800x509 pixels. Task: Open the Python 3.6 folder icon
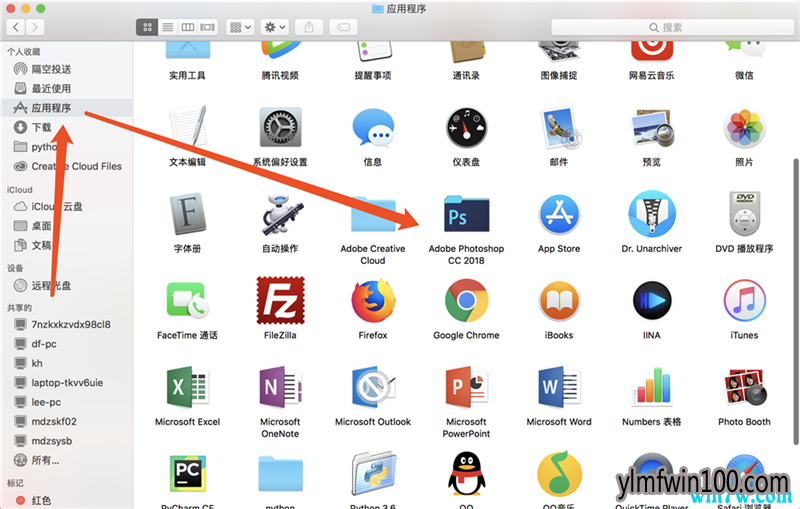(x=373, y=473)
